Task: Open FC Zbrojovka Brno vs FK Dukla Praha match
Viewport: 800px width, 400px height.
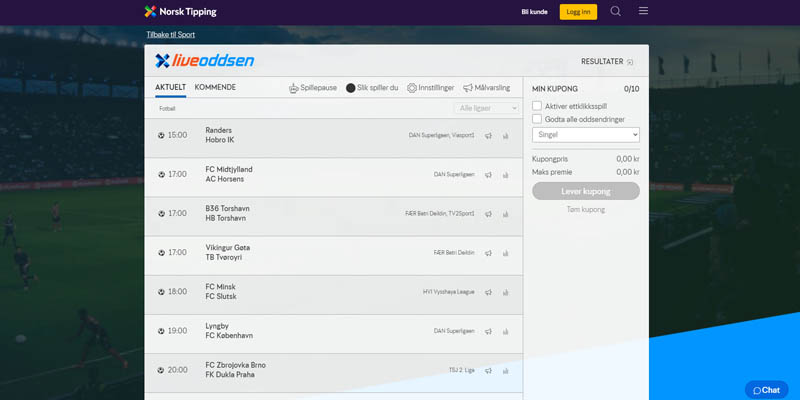Action: point(334,373)
